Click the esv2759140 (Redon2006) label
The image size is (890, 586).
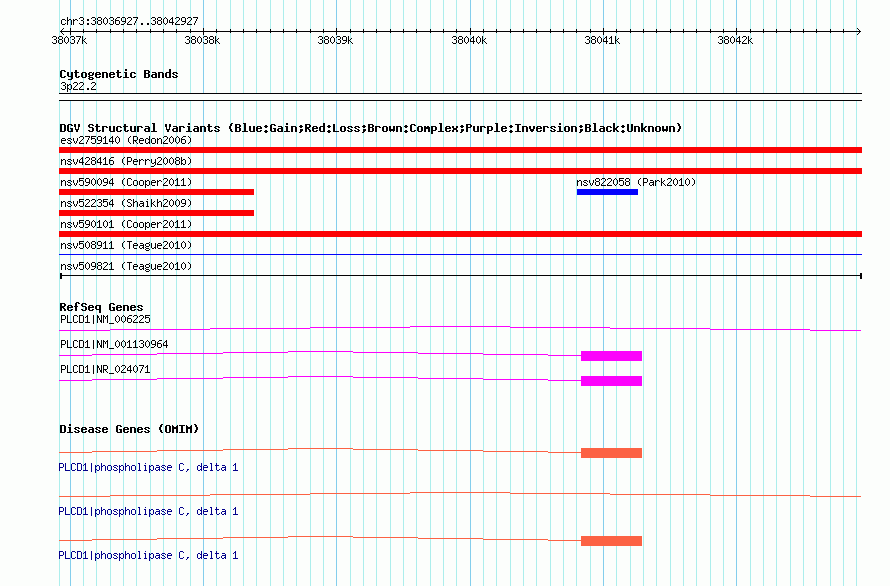coord(126,140)
